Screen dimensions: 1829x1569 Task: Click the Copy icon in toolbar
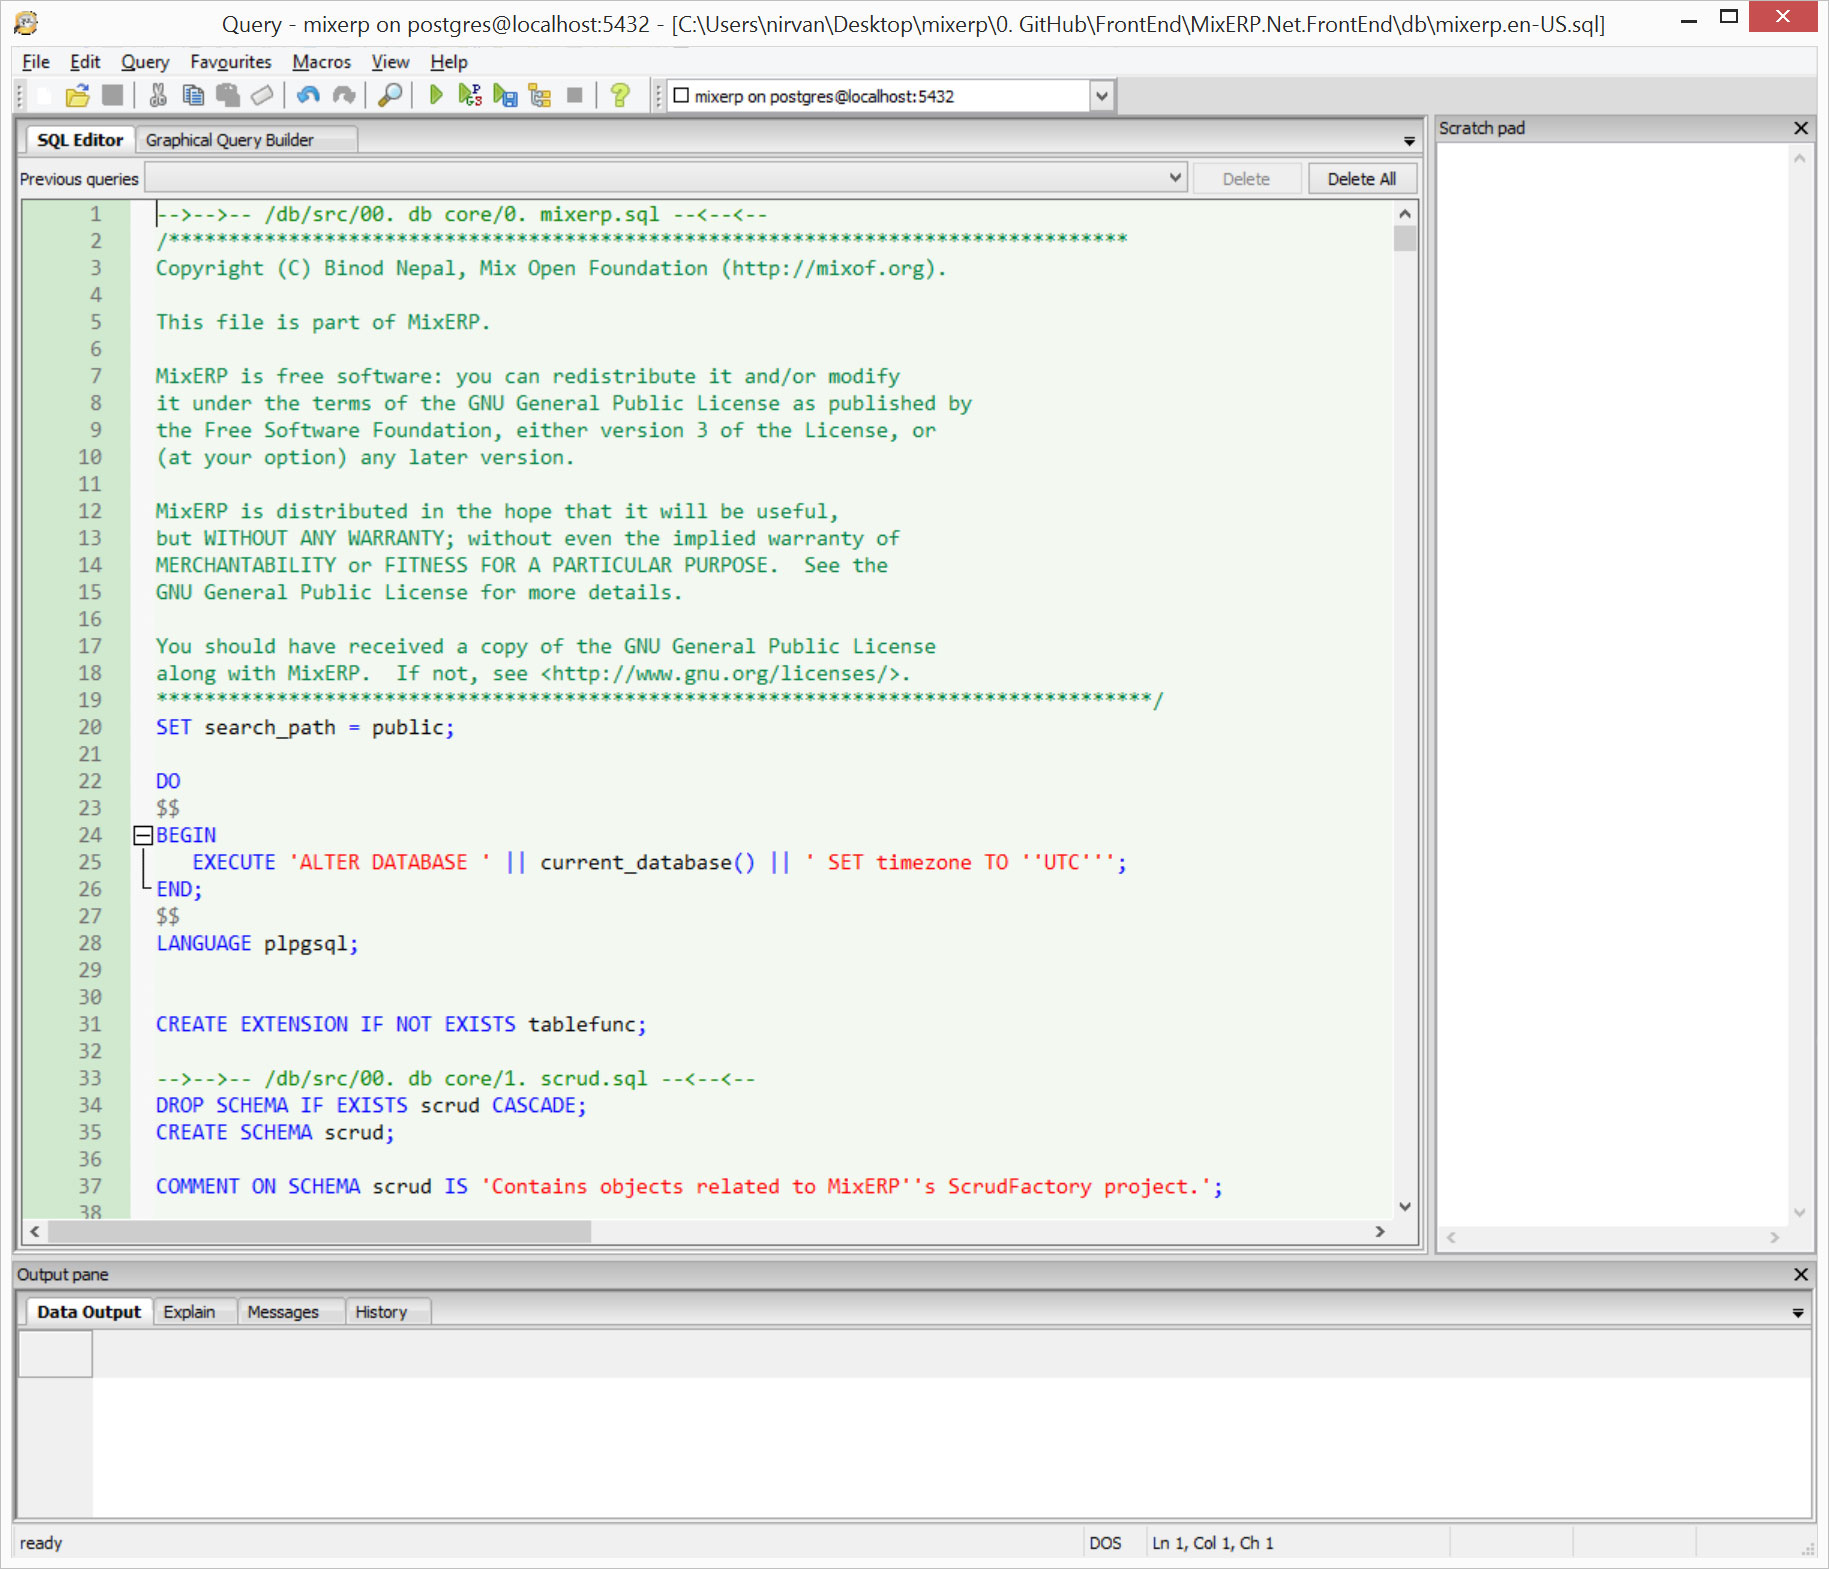click(193, 96)
